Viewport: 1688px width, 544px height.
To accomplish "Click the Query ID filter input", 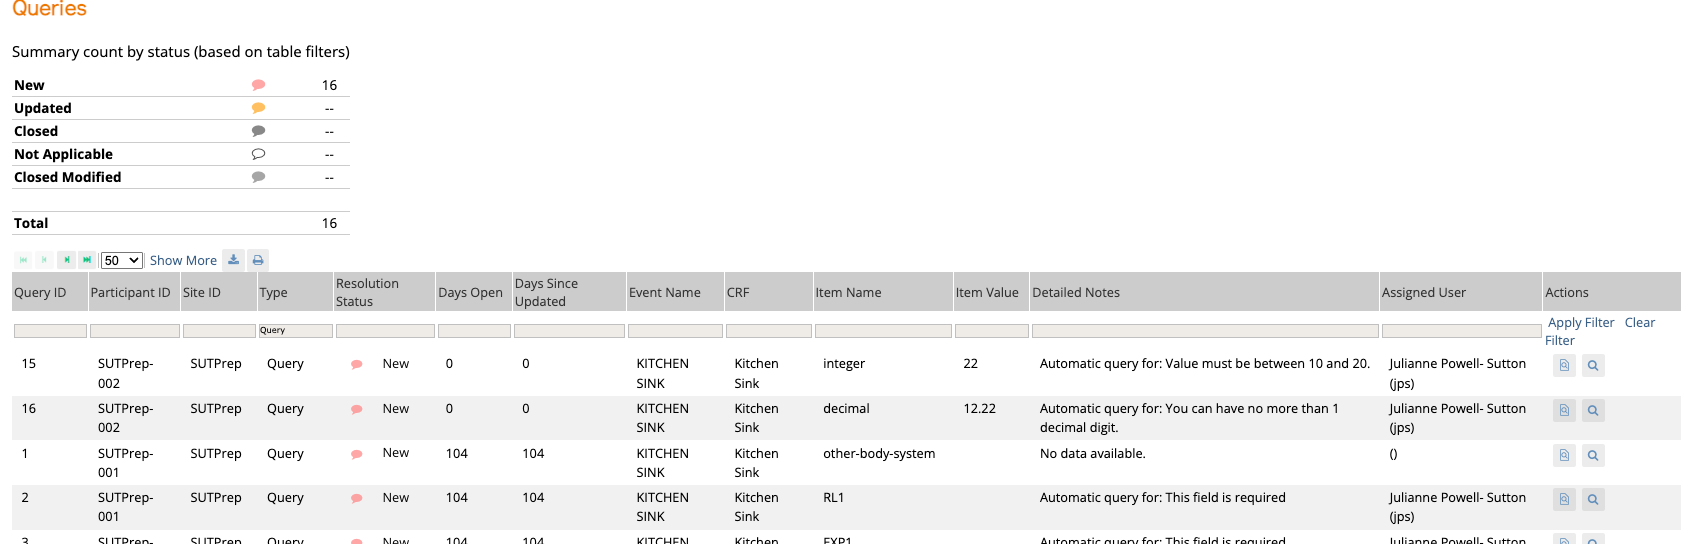I will tap(50, 330).
